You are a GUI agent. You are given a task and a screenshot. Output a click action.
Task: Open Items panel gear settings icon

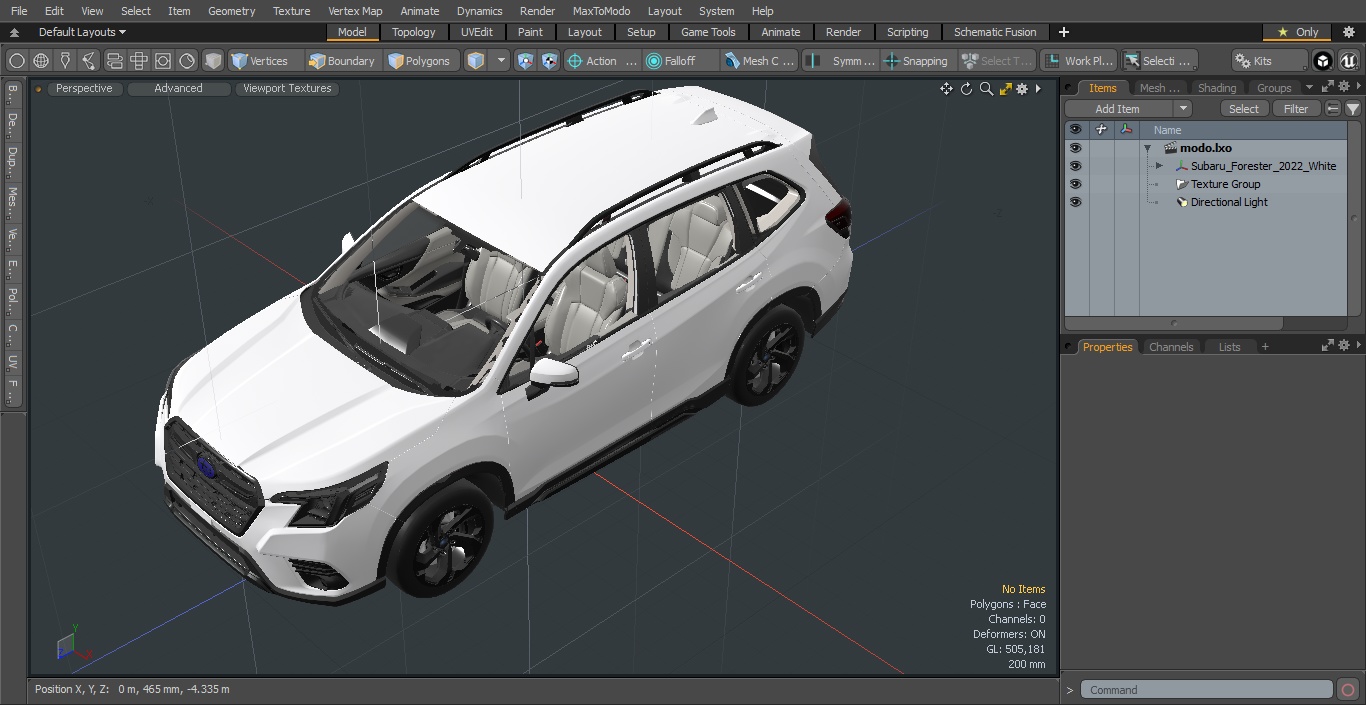click(x=1343, y=87)
